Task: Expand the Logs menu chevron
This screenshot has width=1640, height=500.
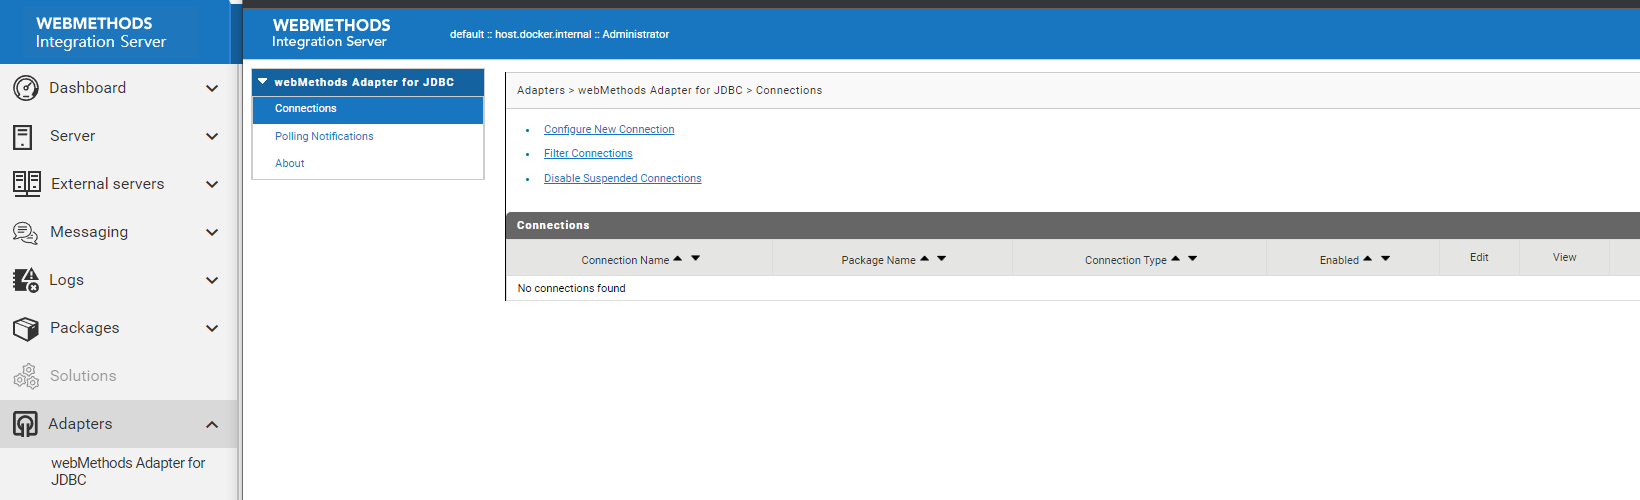Action: click(212, 280)
